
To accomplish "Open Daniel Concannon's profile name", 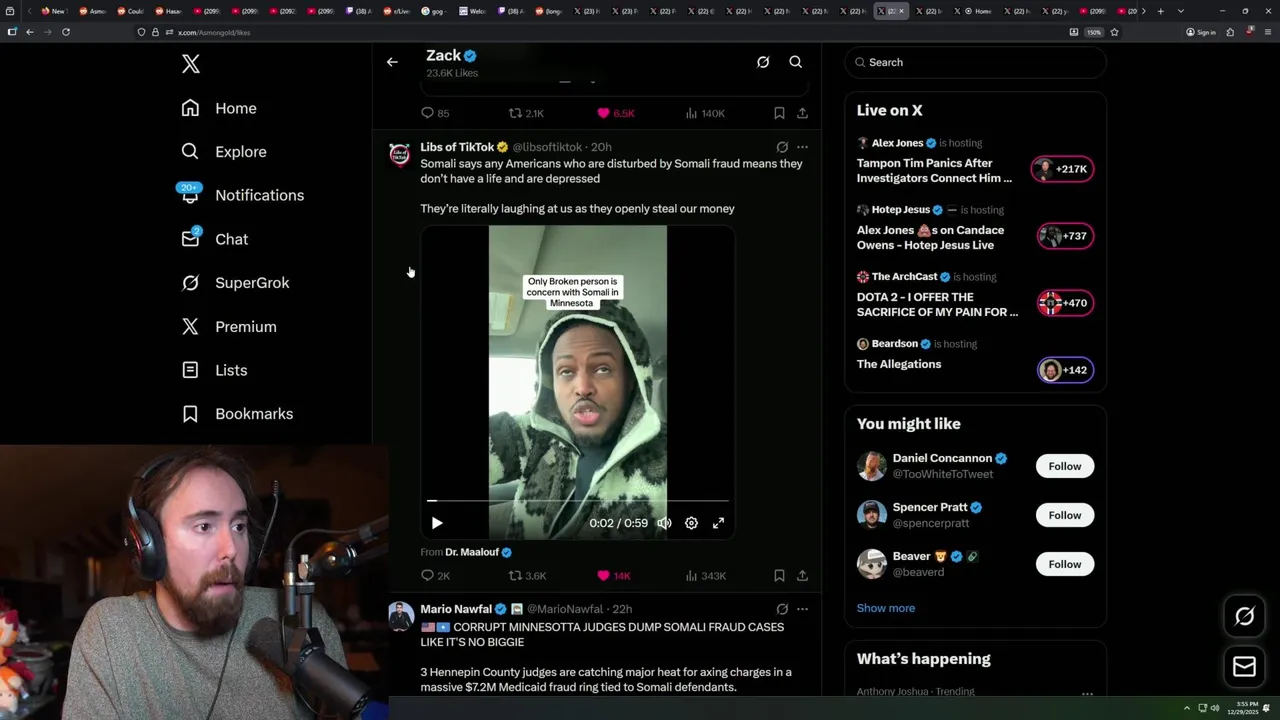I will pyautogui.click(x=942, y=458).
